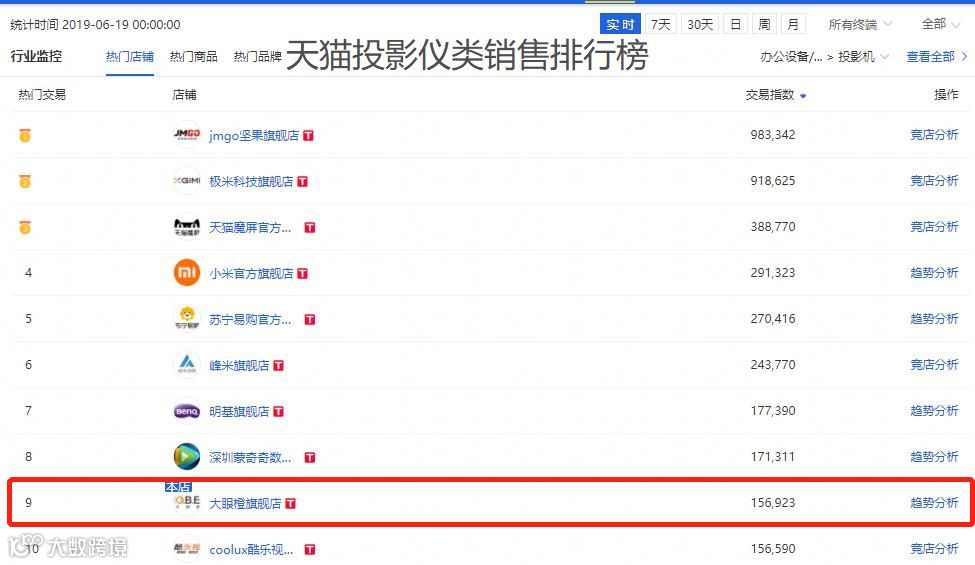Click Tmall badge beside 苏宁易购官方
The image size is (975, 565).
pyautogui.click(x=310, y=319)
